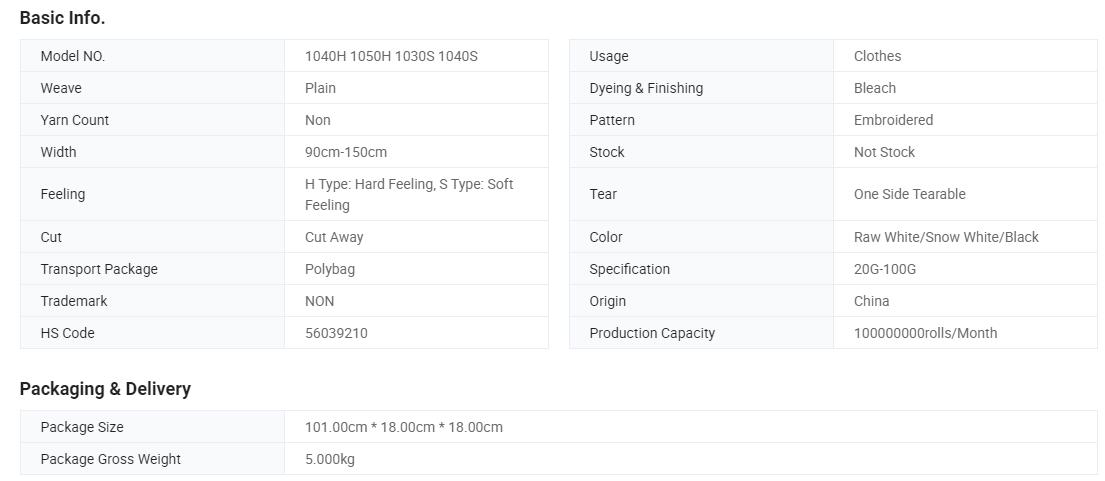Select the Model NO. value text

(x=391, y=56)
